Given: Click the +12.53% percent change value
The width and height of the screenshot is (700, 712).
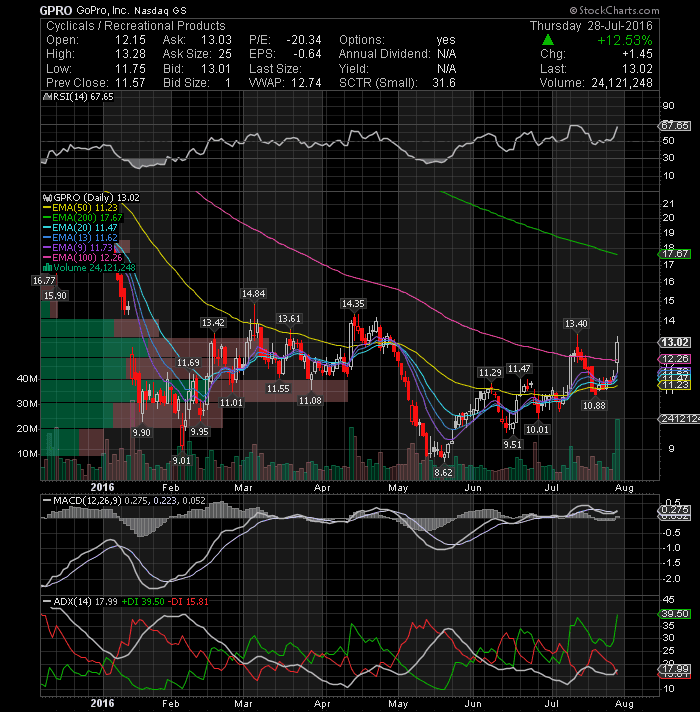Looking at the screenshot, I should click(x=625, y=40).
